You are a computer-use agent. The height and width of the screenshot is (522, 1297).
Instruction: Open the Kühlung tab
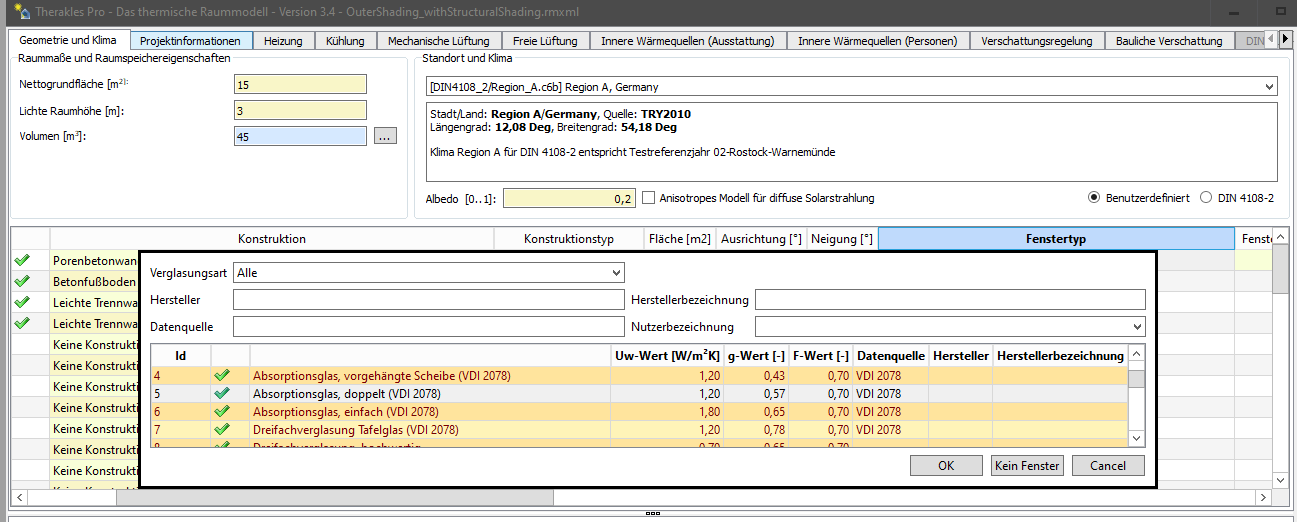[345, 41]
